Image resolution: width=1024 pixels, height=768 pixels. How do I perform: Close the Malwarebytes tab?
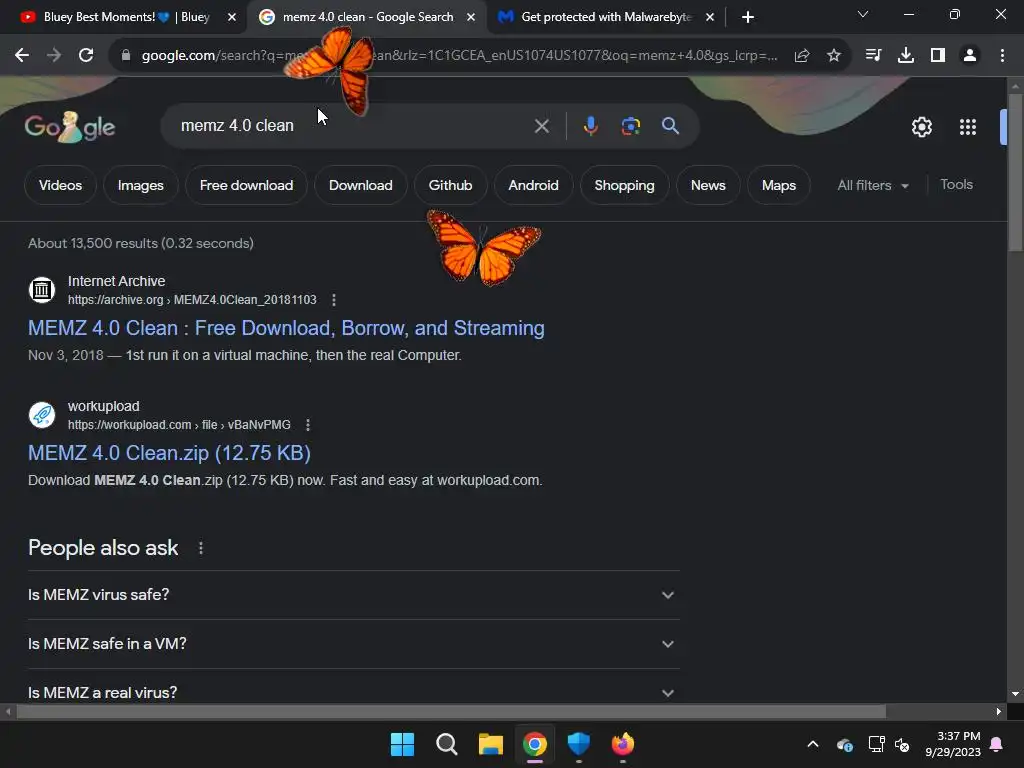[x=710, y=18]
